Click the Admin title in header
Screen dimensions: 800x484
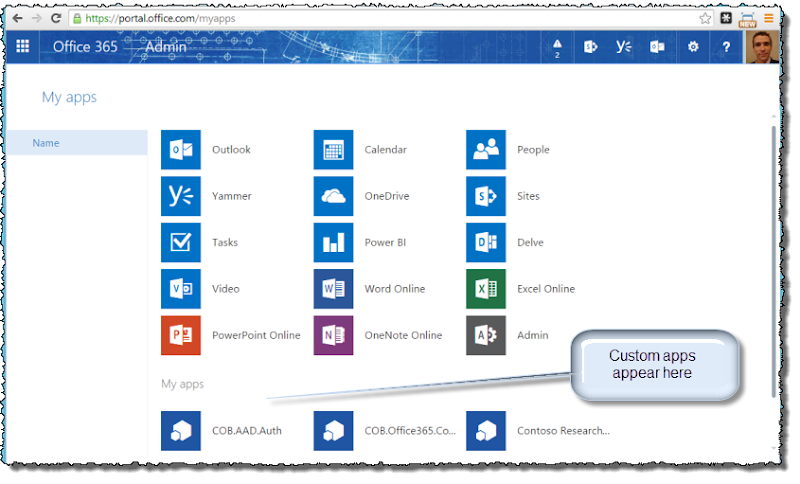166,46
